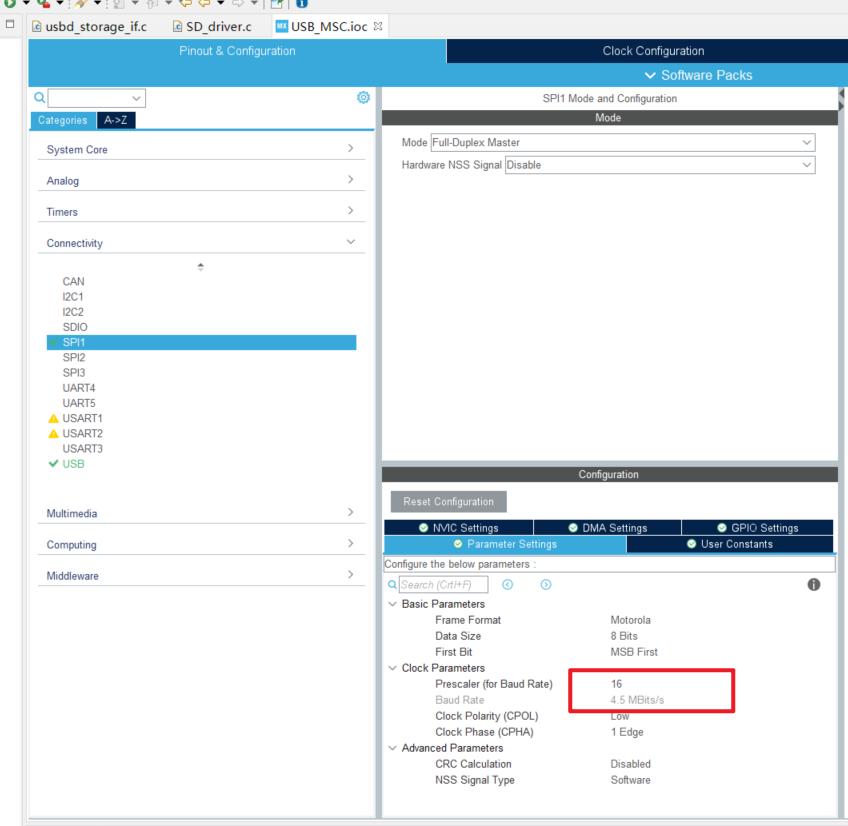This screenshot has width=848, height=826.
Task: Click the MX icon on USB_MSC.ioc tab
Action: (x=282, y=26)
